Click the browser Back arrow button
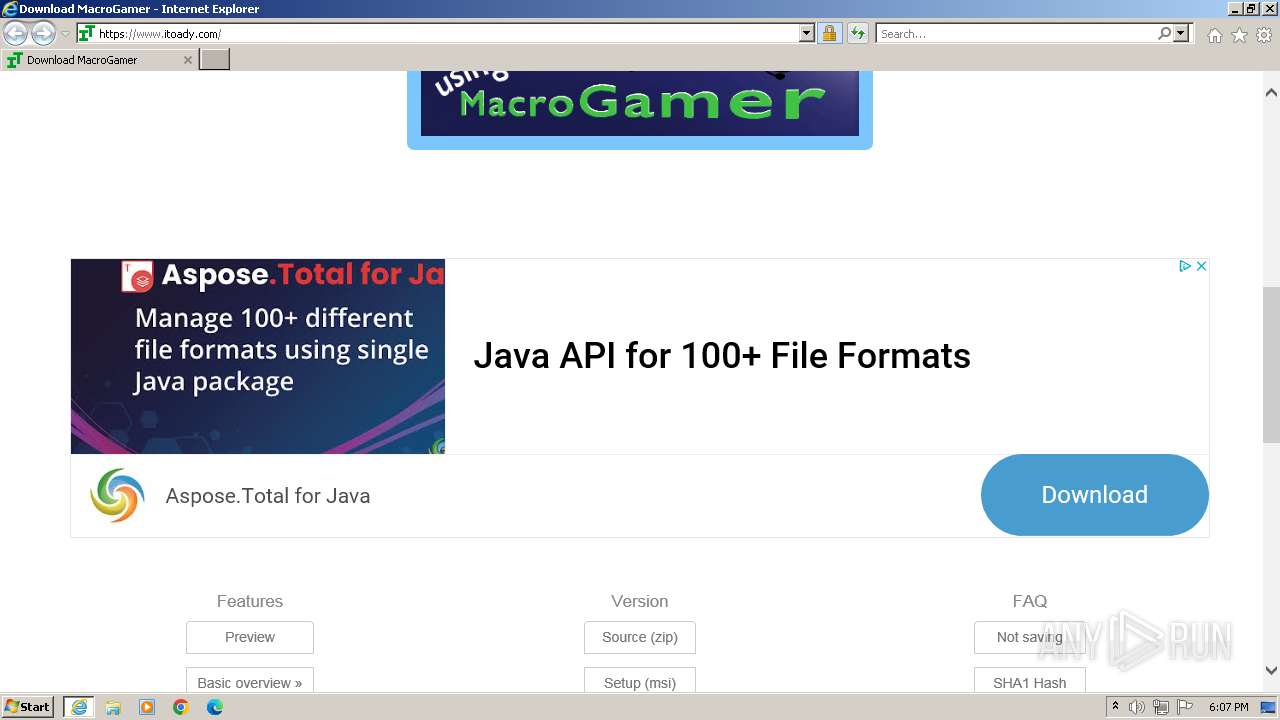 pyautogui.click(x=15, y=34)
